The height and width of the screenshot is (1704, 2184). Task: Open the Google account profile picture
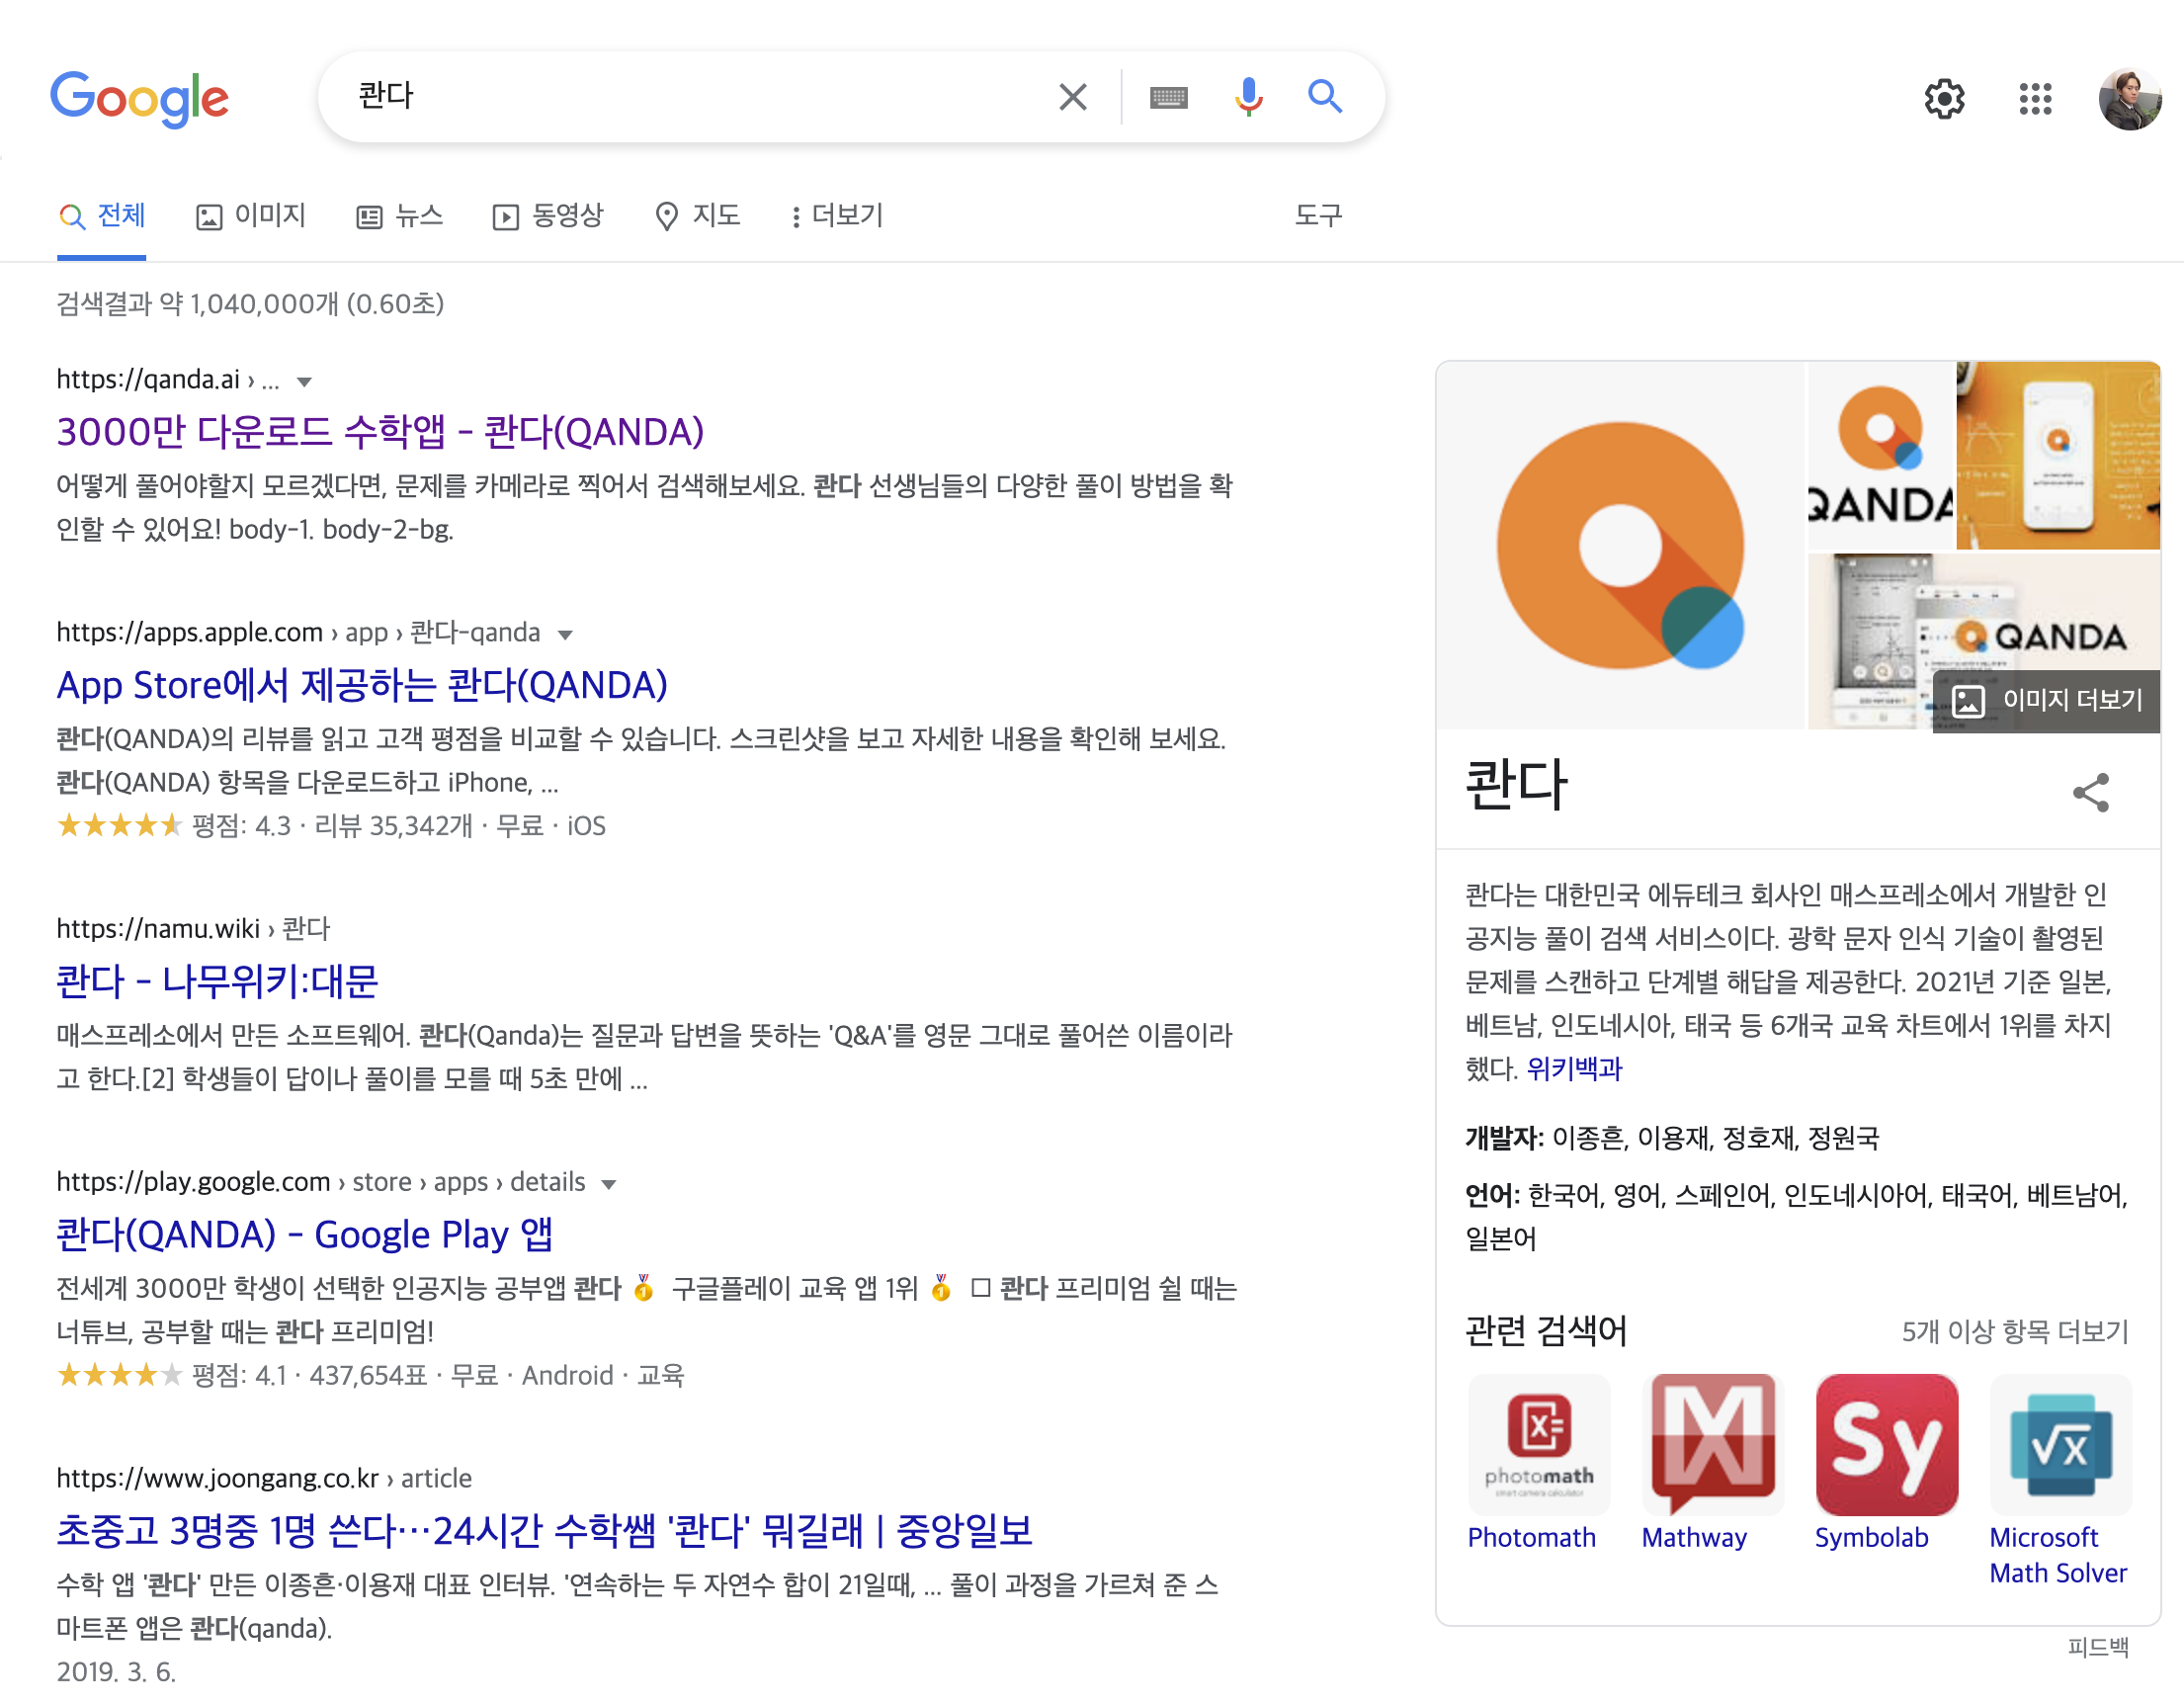click(2129, 98)
